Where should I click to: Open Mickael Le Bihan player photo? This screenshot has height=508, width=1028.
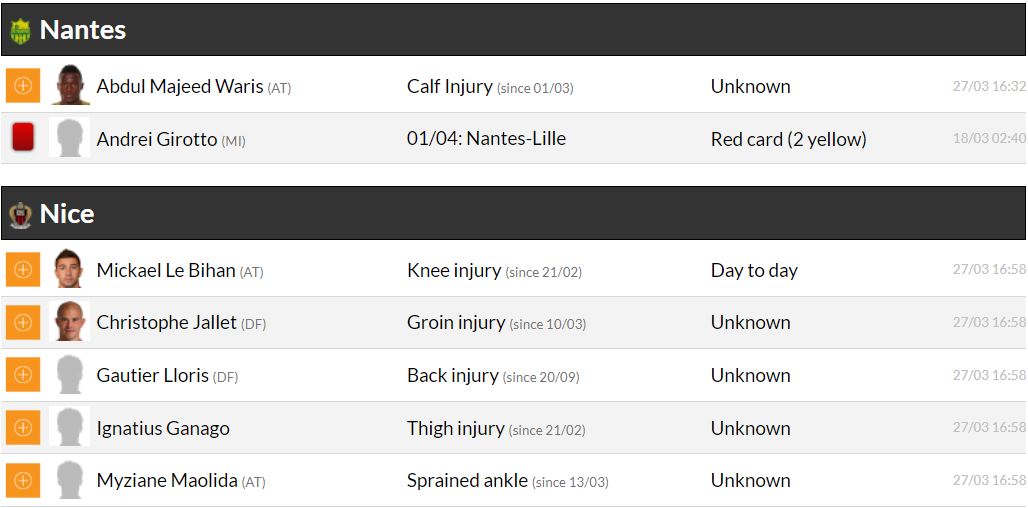[70, 270]
